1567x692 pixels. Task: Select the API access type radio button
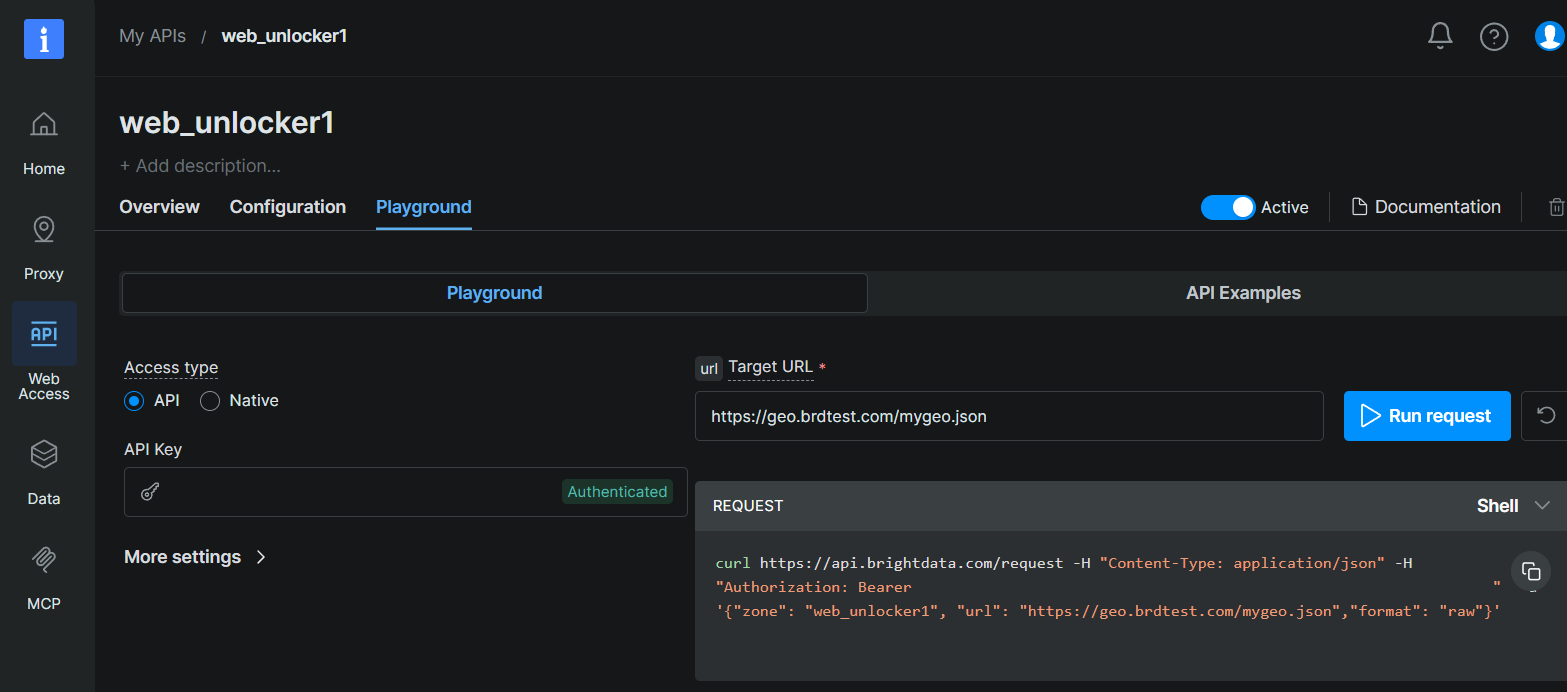click(134, 400)
